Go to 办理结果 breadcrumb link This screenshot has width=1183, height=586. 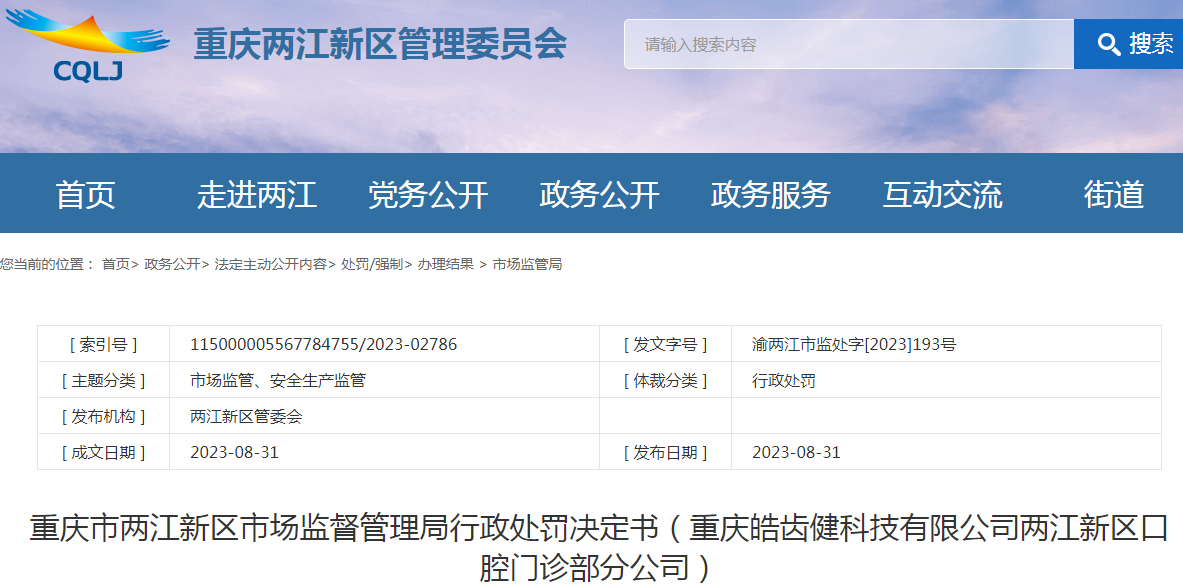tap(446, 264)
